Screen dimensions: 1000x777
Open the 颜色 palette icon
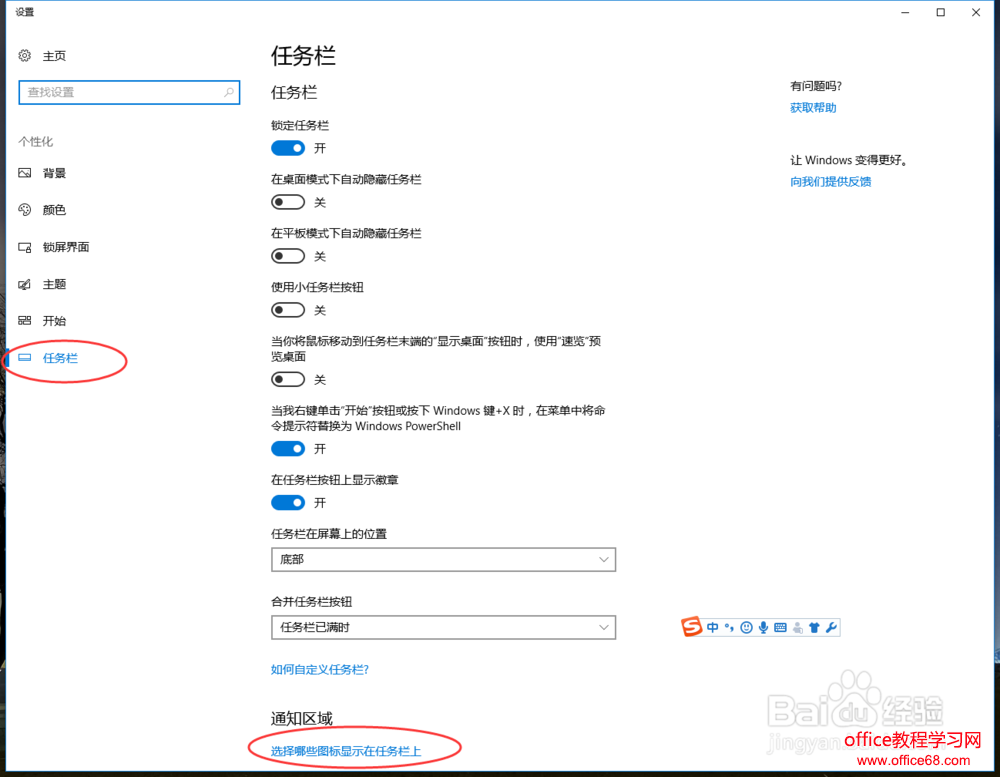[25, 210]
